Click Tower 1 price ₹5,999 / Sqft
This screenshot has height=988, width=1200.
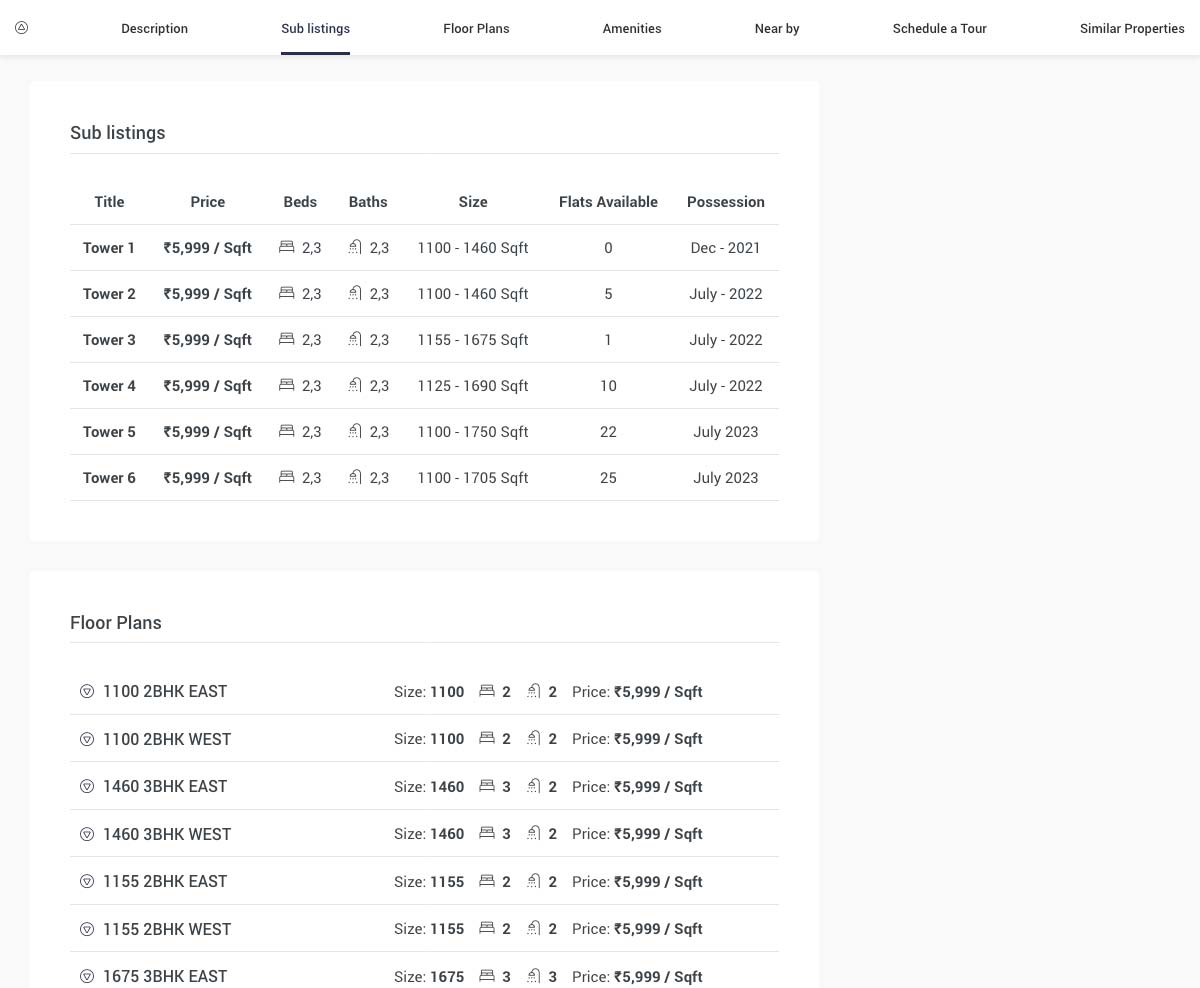(207, 248)
